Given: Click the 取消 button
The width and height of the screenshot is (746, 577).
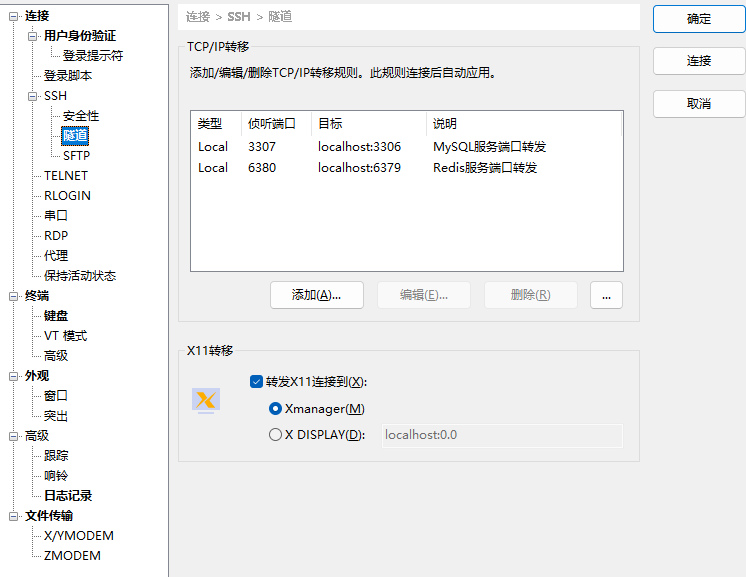Looking at the screenshot, I should point(699,104).
